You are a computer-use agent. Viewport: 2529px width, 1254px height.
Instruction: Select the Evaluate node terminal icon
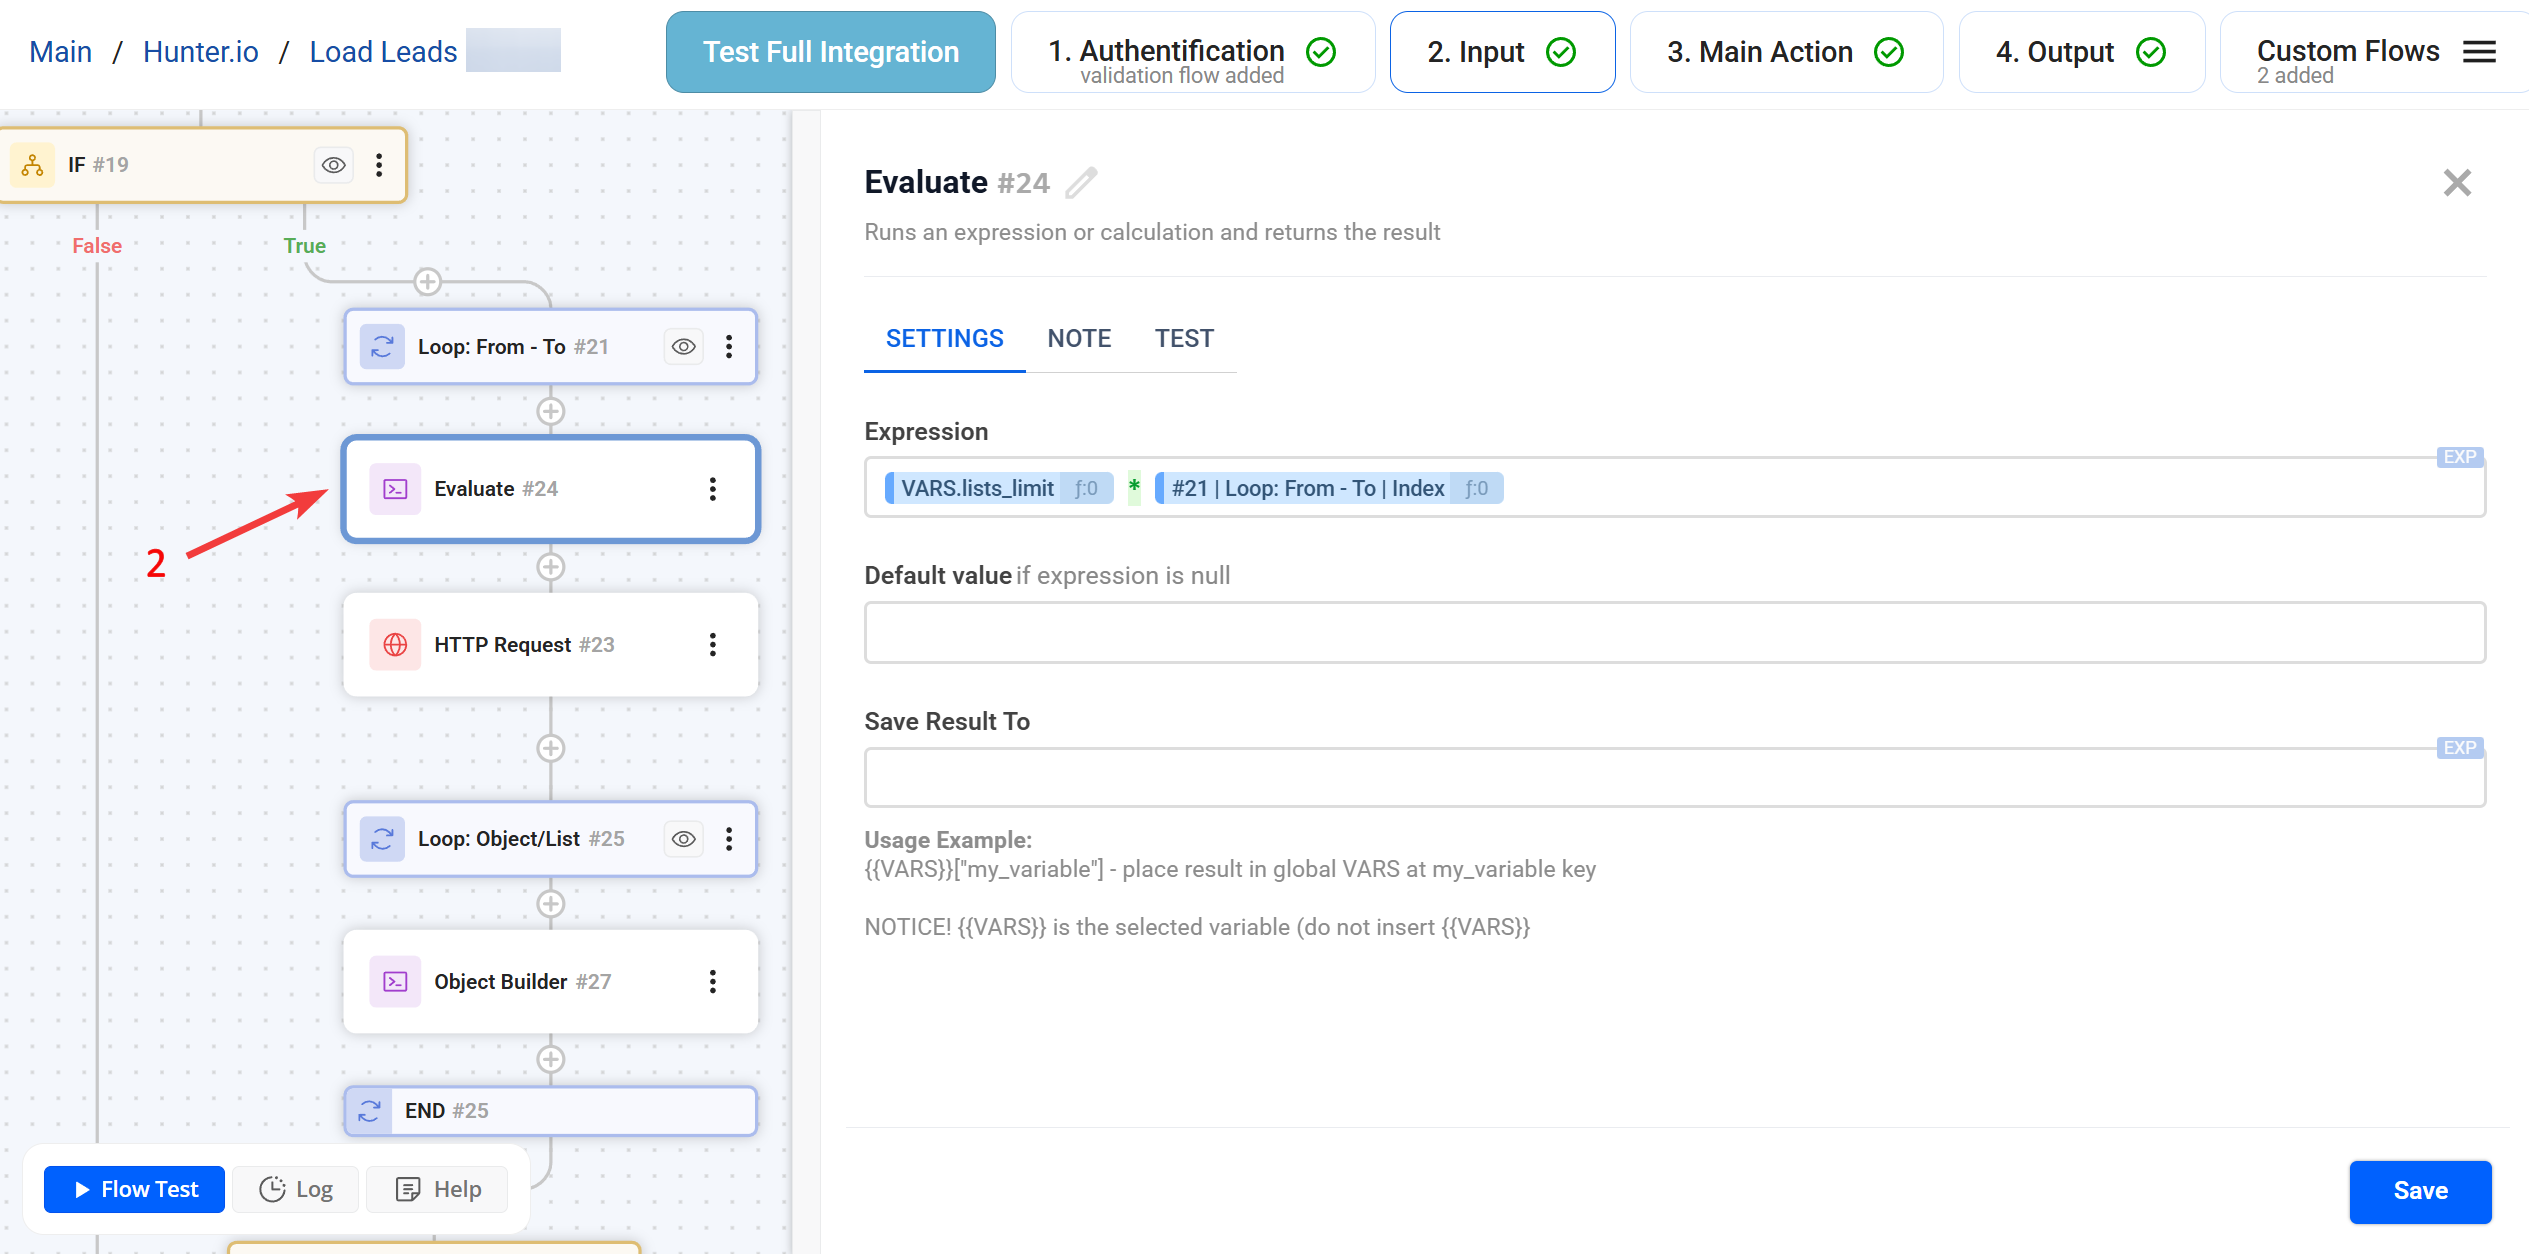pos(396,489)
